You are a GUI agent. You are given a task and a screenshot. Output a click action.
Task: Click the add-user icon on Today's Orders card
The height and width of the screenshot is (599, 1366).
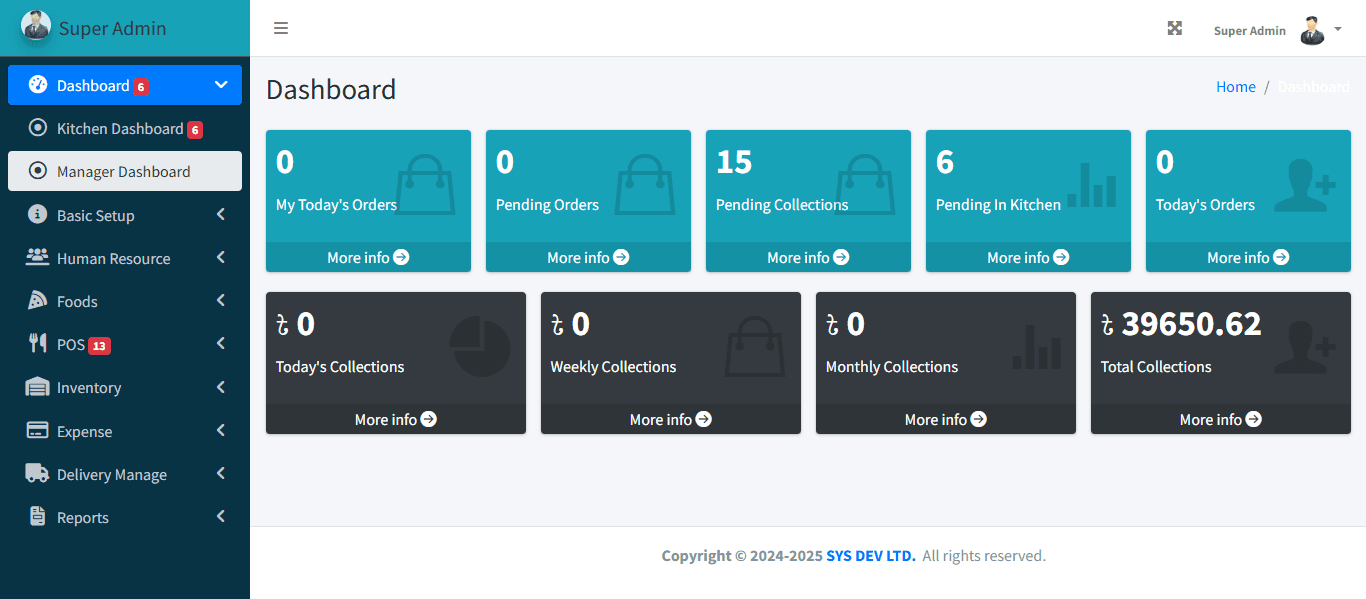pyautogui.click(x=1306, y=185)
